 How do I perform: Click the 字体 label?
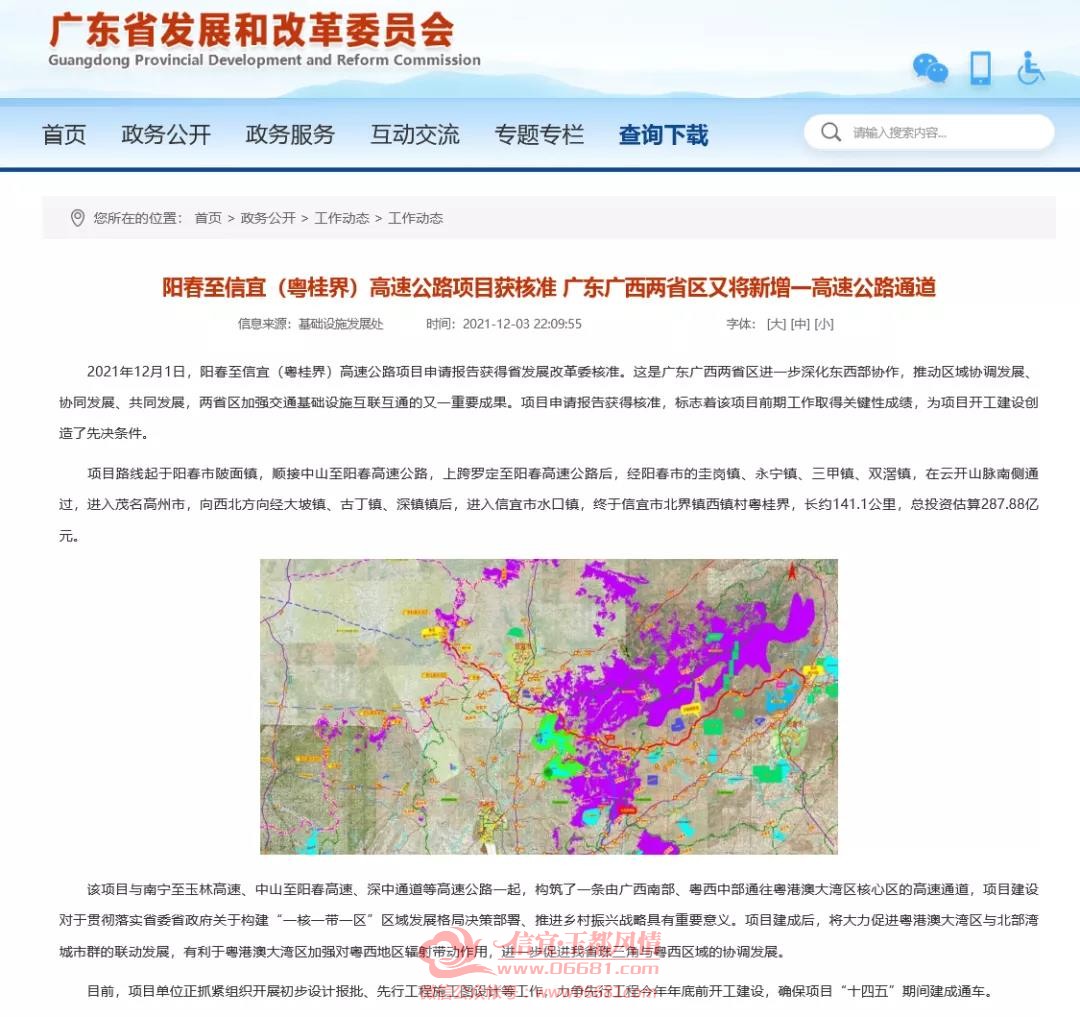[741, 324]
